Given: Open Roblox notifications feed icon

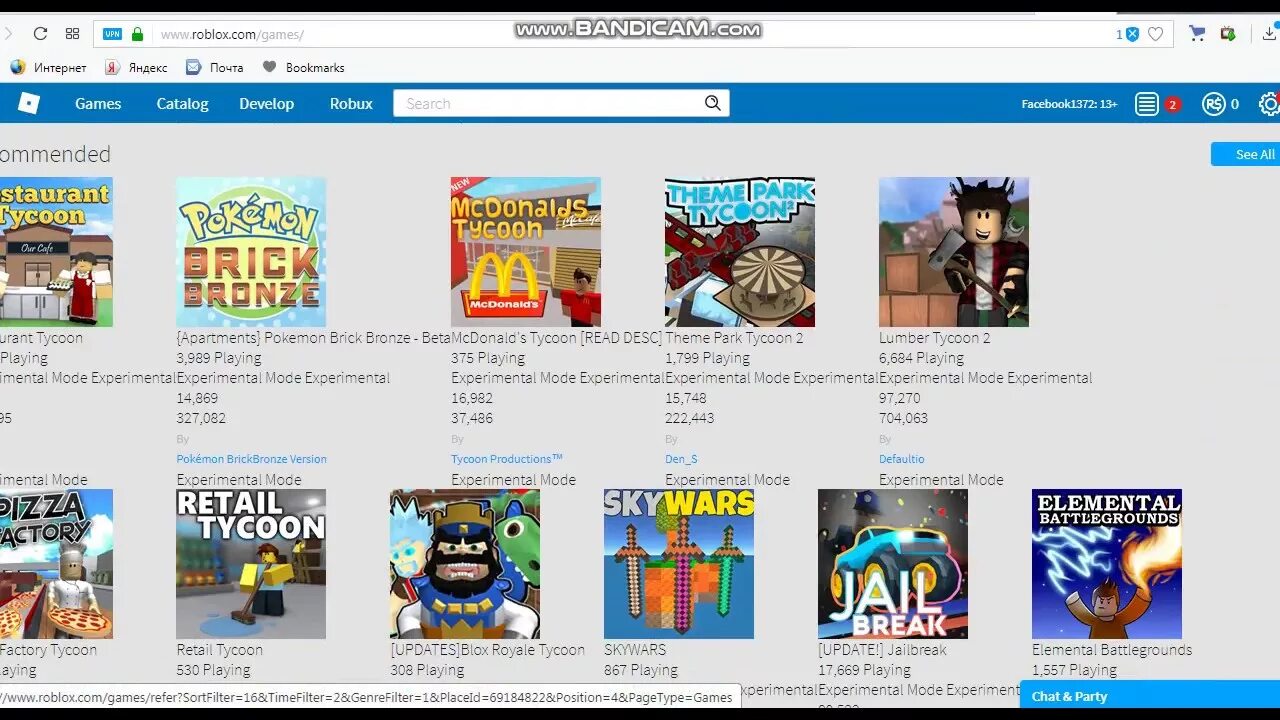Looking at the screenshot, I should (1147, 104).
